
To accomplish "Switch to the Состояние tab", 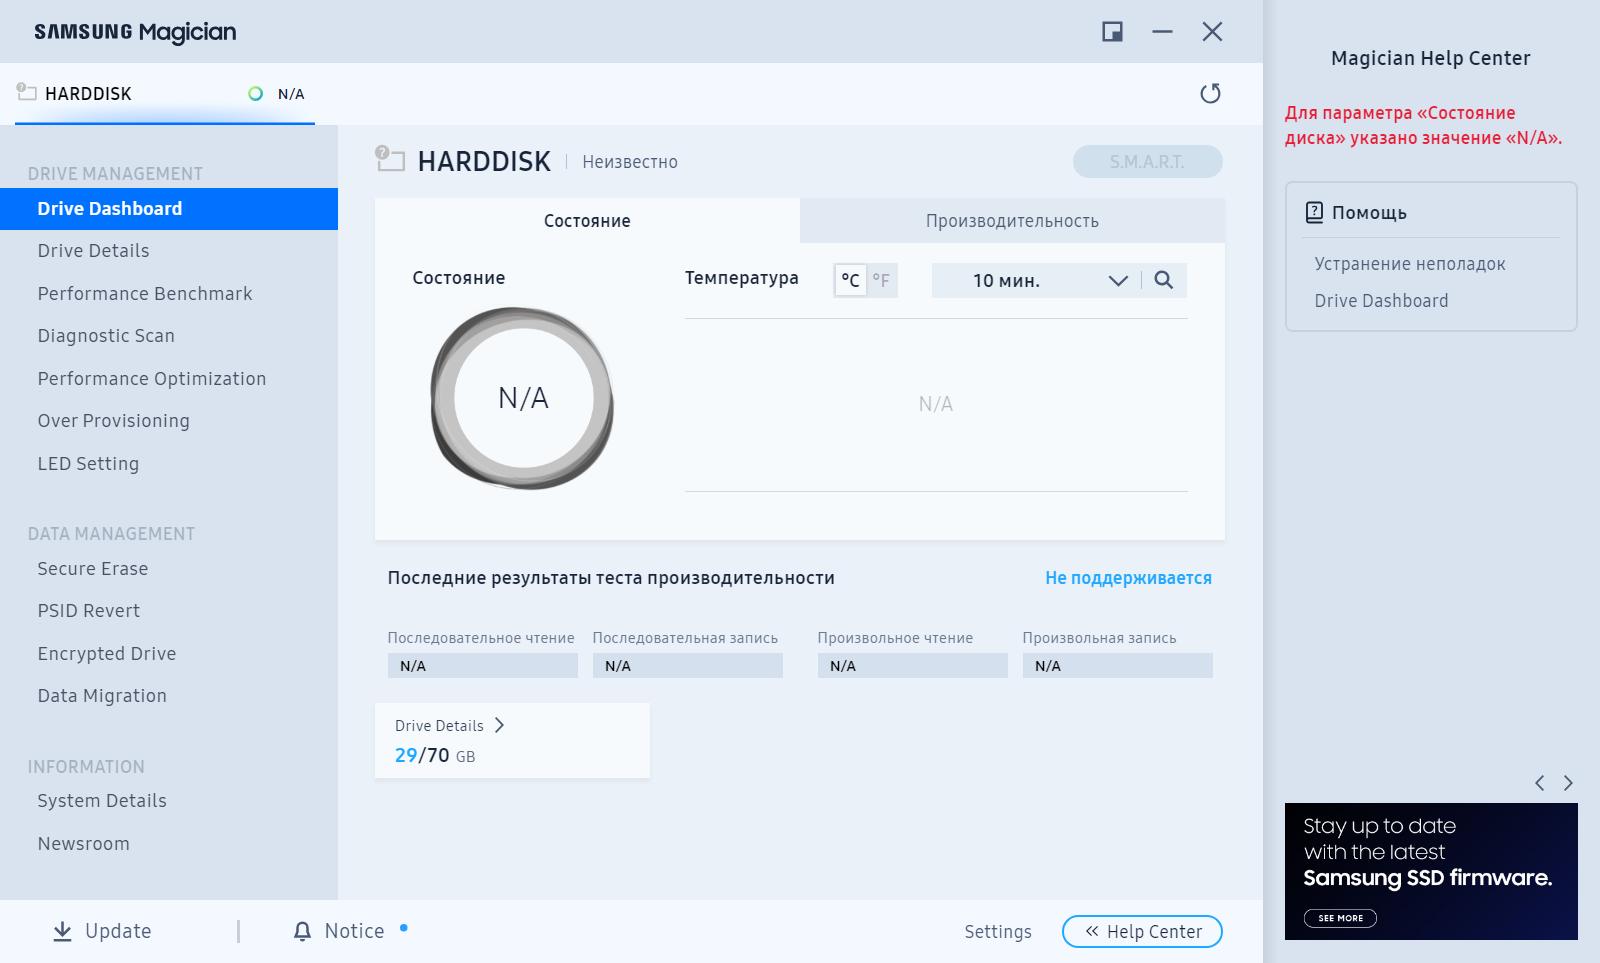I will [587, 220].
